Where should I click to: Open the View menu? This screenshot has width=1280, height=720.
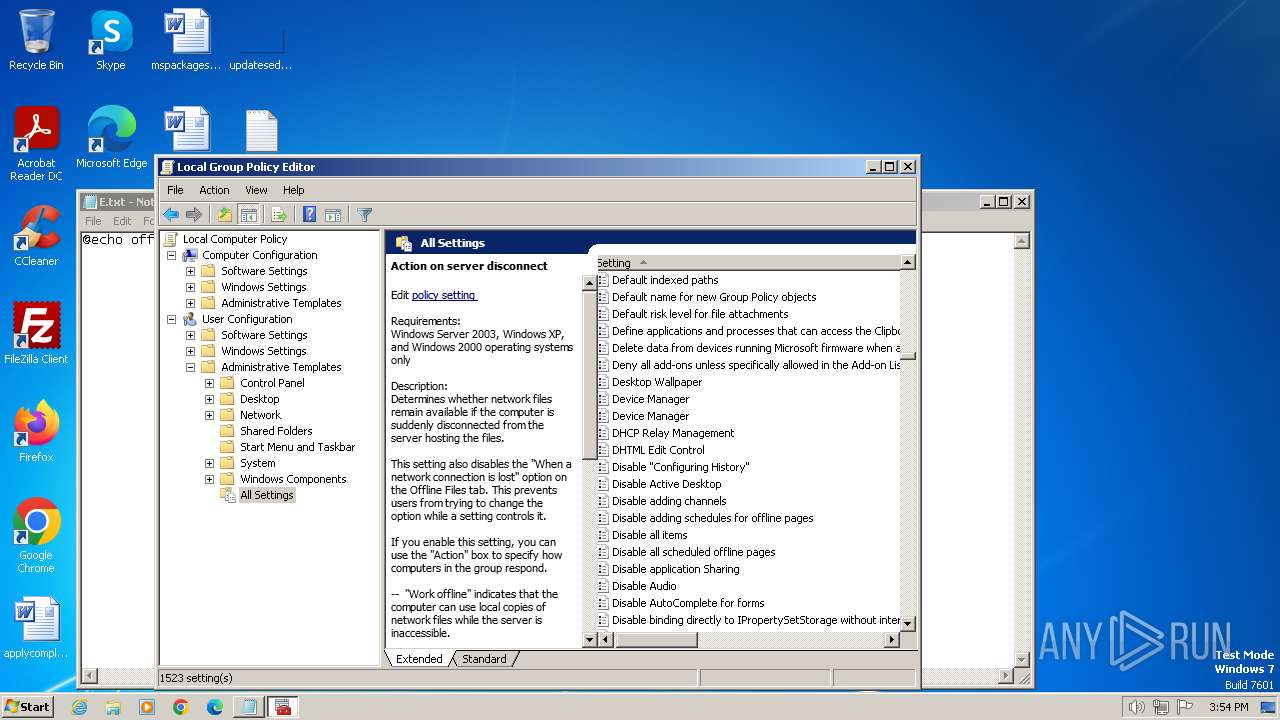[x=256, y=190]
